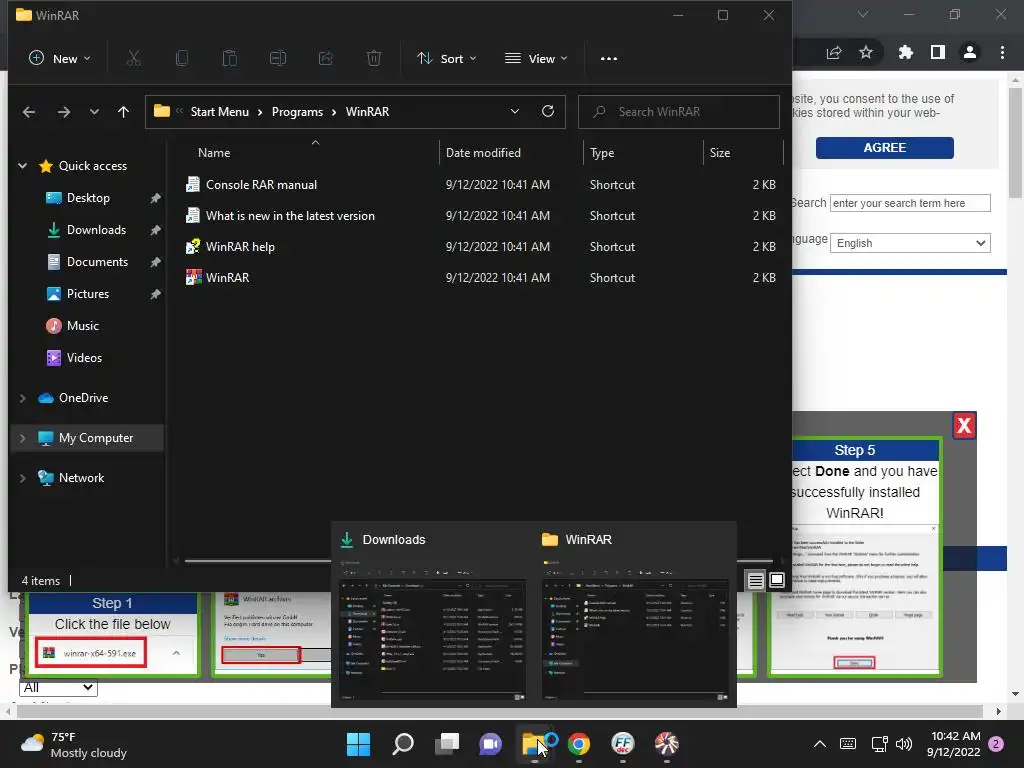Image resolution: width=1024 pixels, height=768 pixels.
Task: Open taskbar Search magnifier
Action: (x=403, y=744)
